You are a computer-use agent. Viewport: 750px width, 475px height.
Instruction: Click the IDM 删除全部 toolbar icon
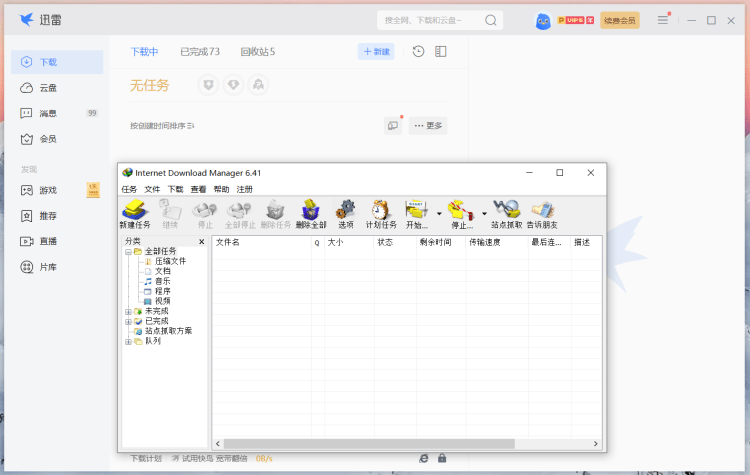point(310,214)
